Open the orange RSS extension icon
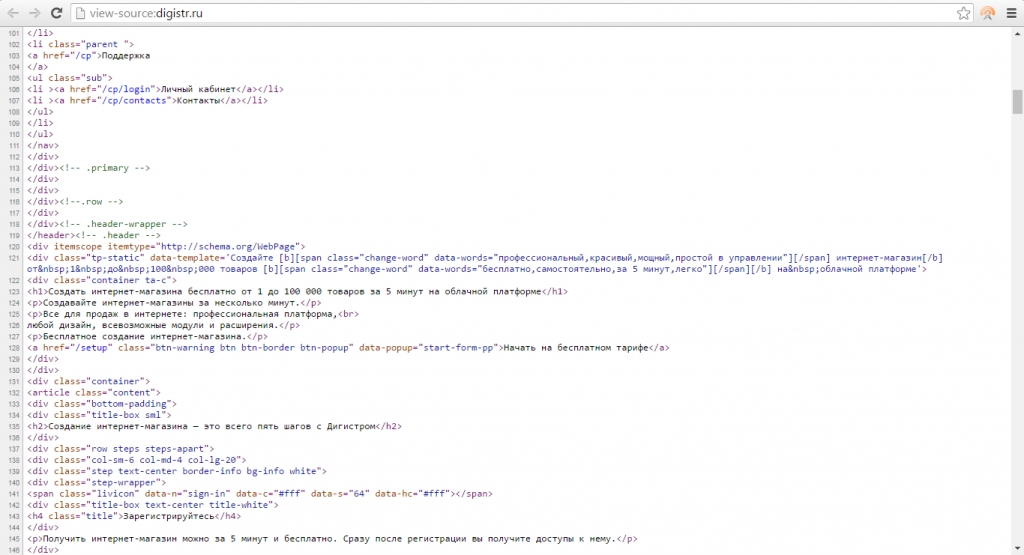 987,13
